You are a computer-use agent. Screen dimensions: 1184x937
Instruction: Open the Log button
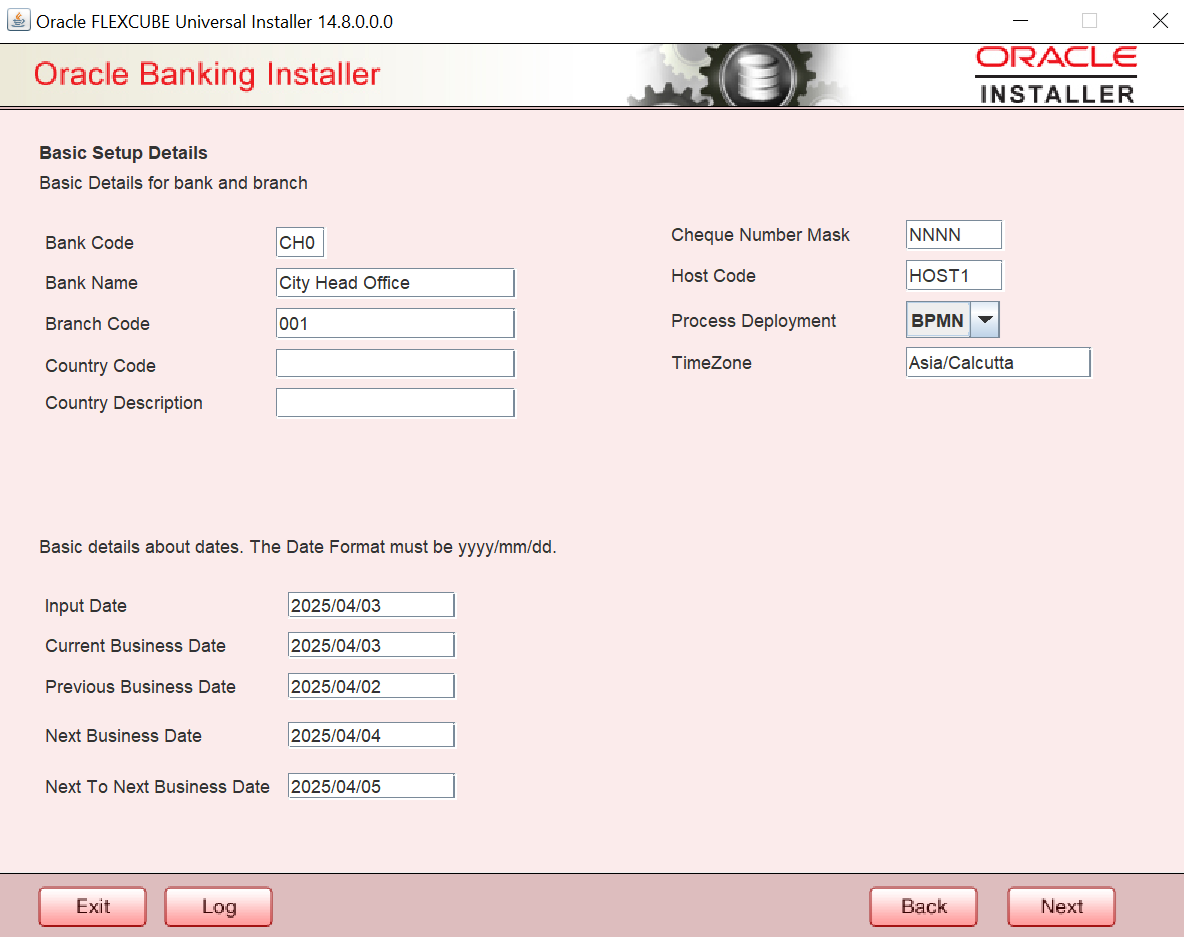pos(218,906)
